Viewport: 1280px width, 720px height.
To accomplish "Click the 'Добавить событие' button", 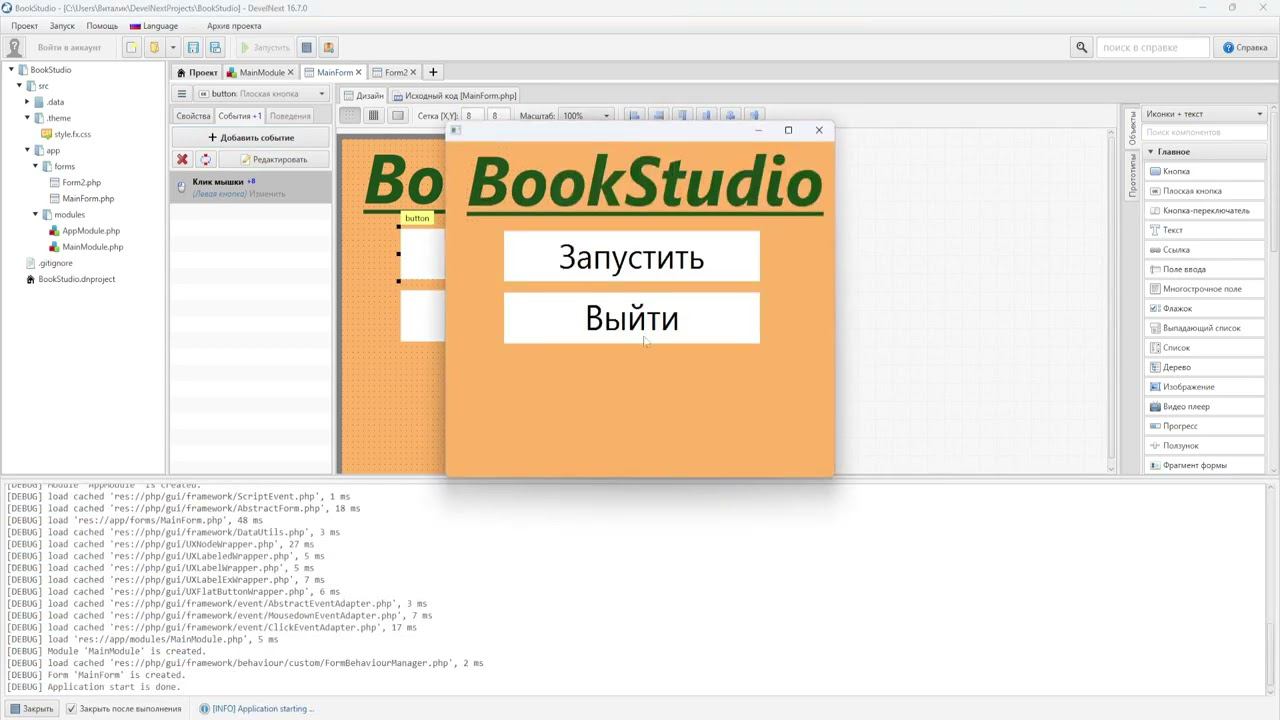I will [251, 137].
